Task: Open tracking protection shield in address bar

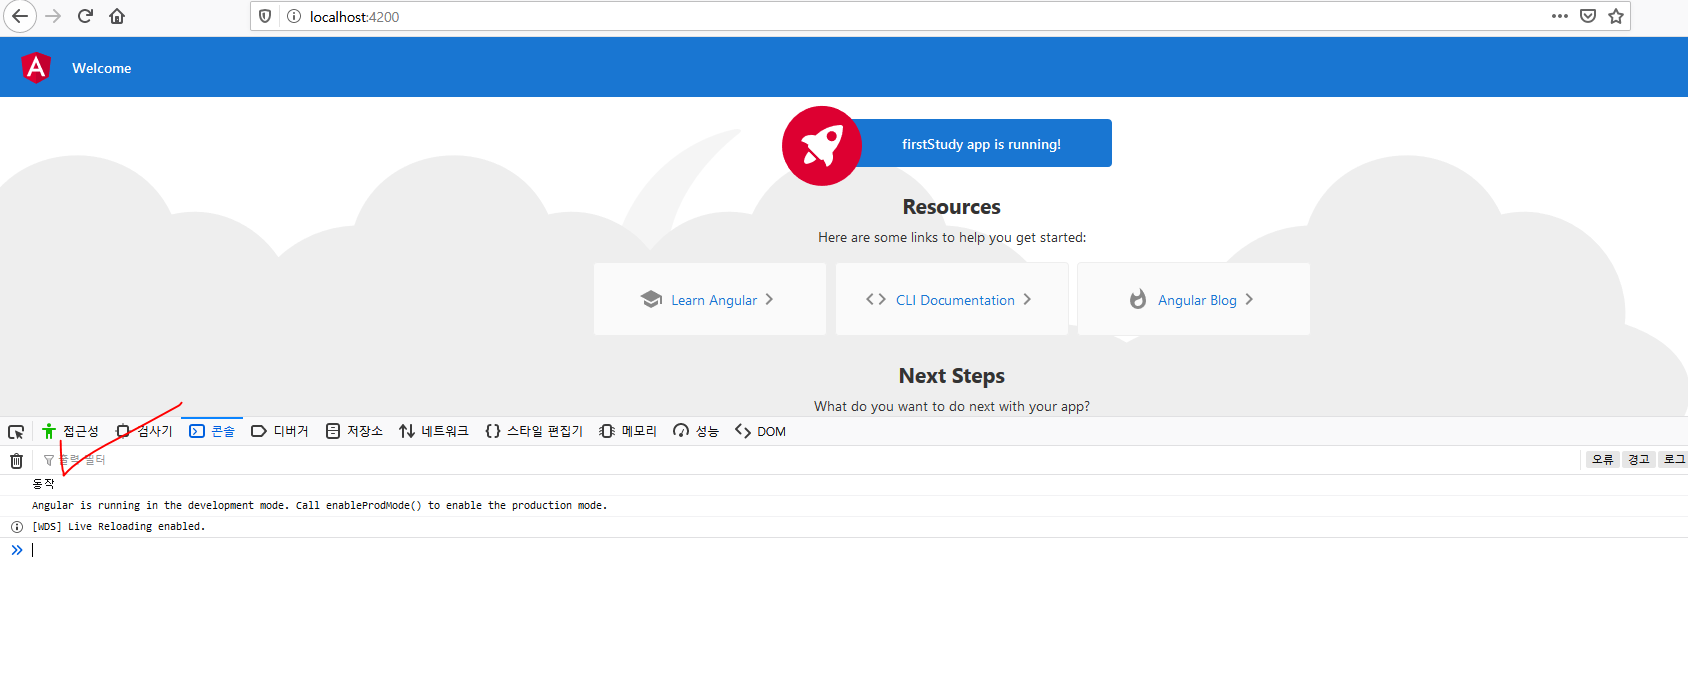Action: (265, 16)
